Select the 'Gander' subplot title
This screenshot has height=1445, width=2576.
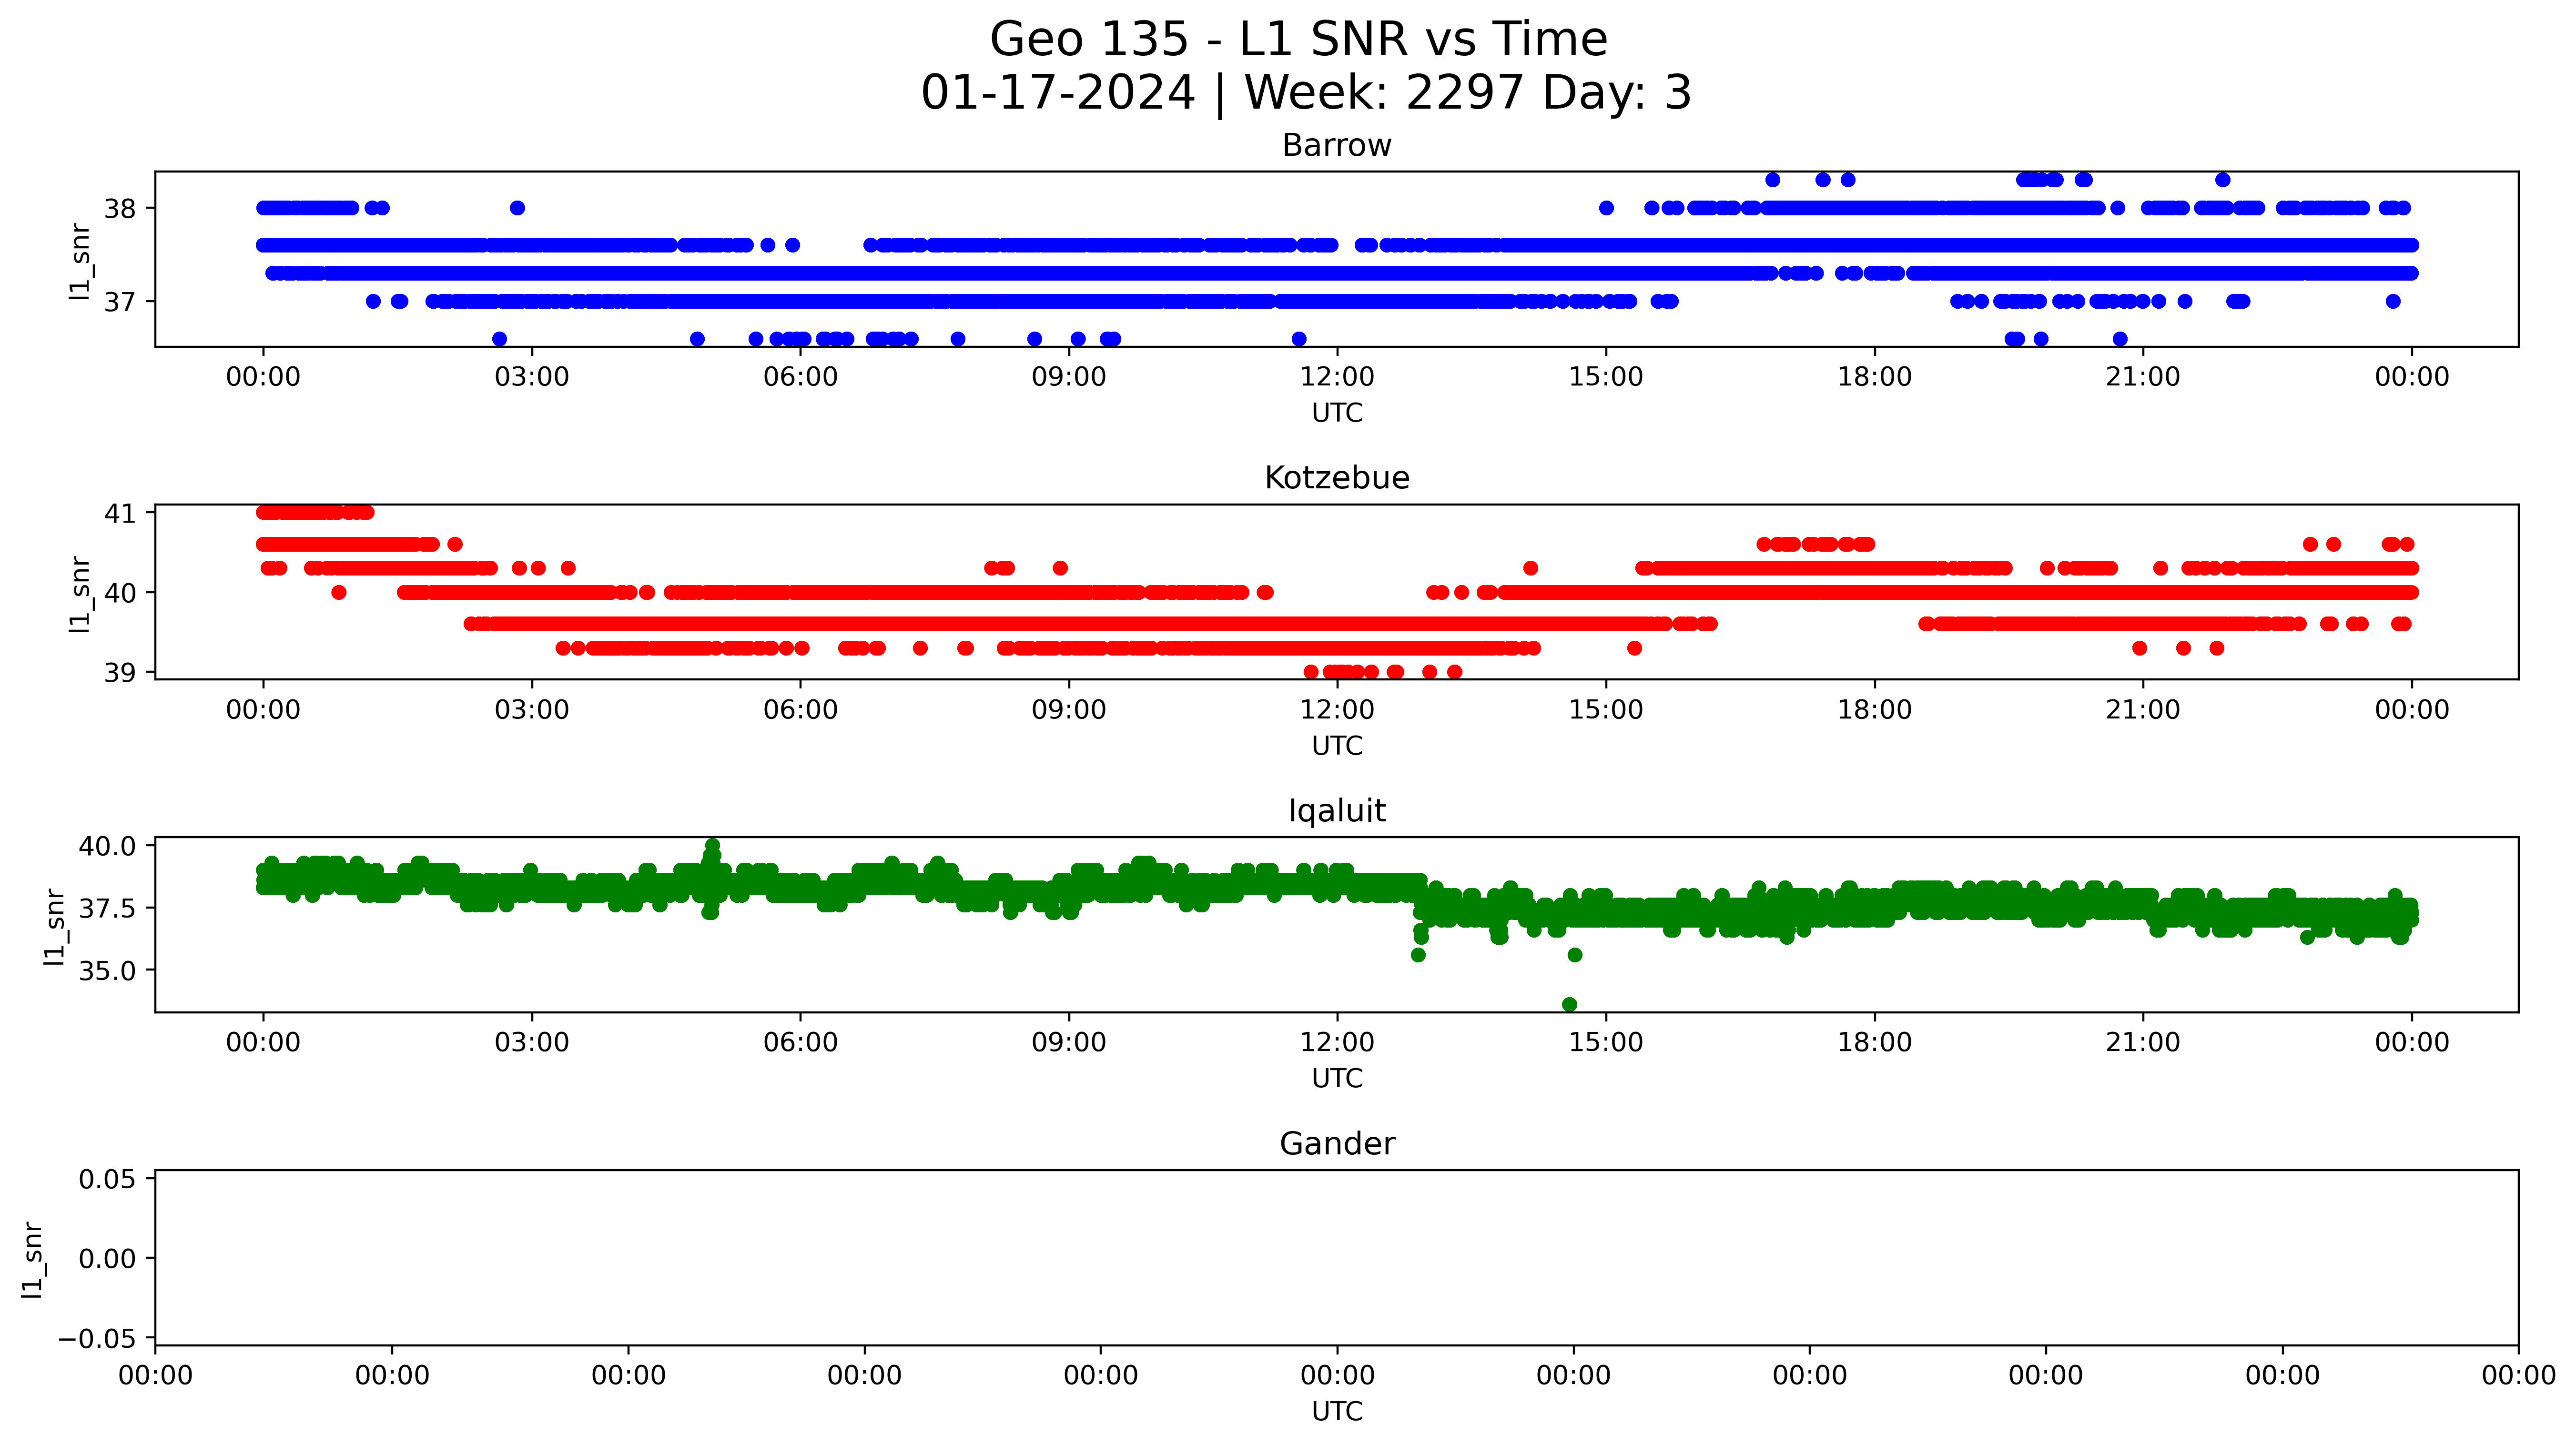coord(1337,1144)
